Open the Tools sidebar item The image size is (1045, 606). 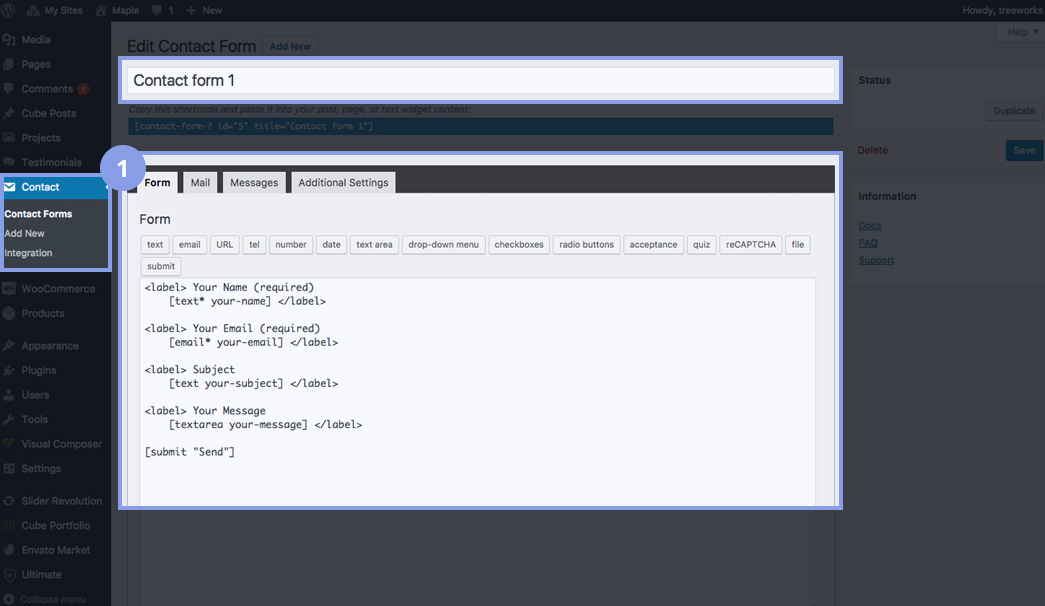pos(34,419)
